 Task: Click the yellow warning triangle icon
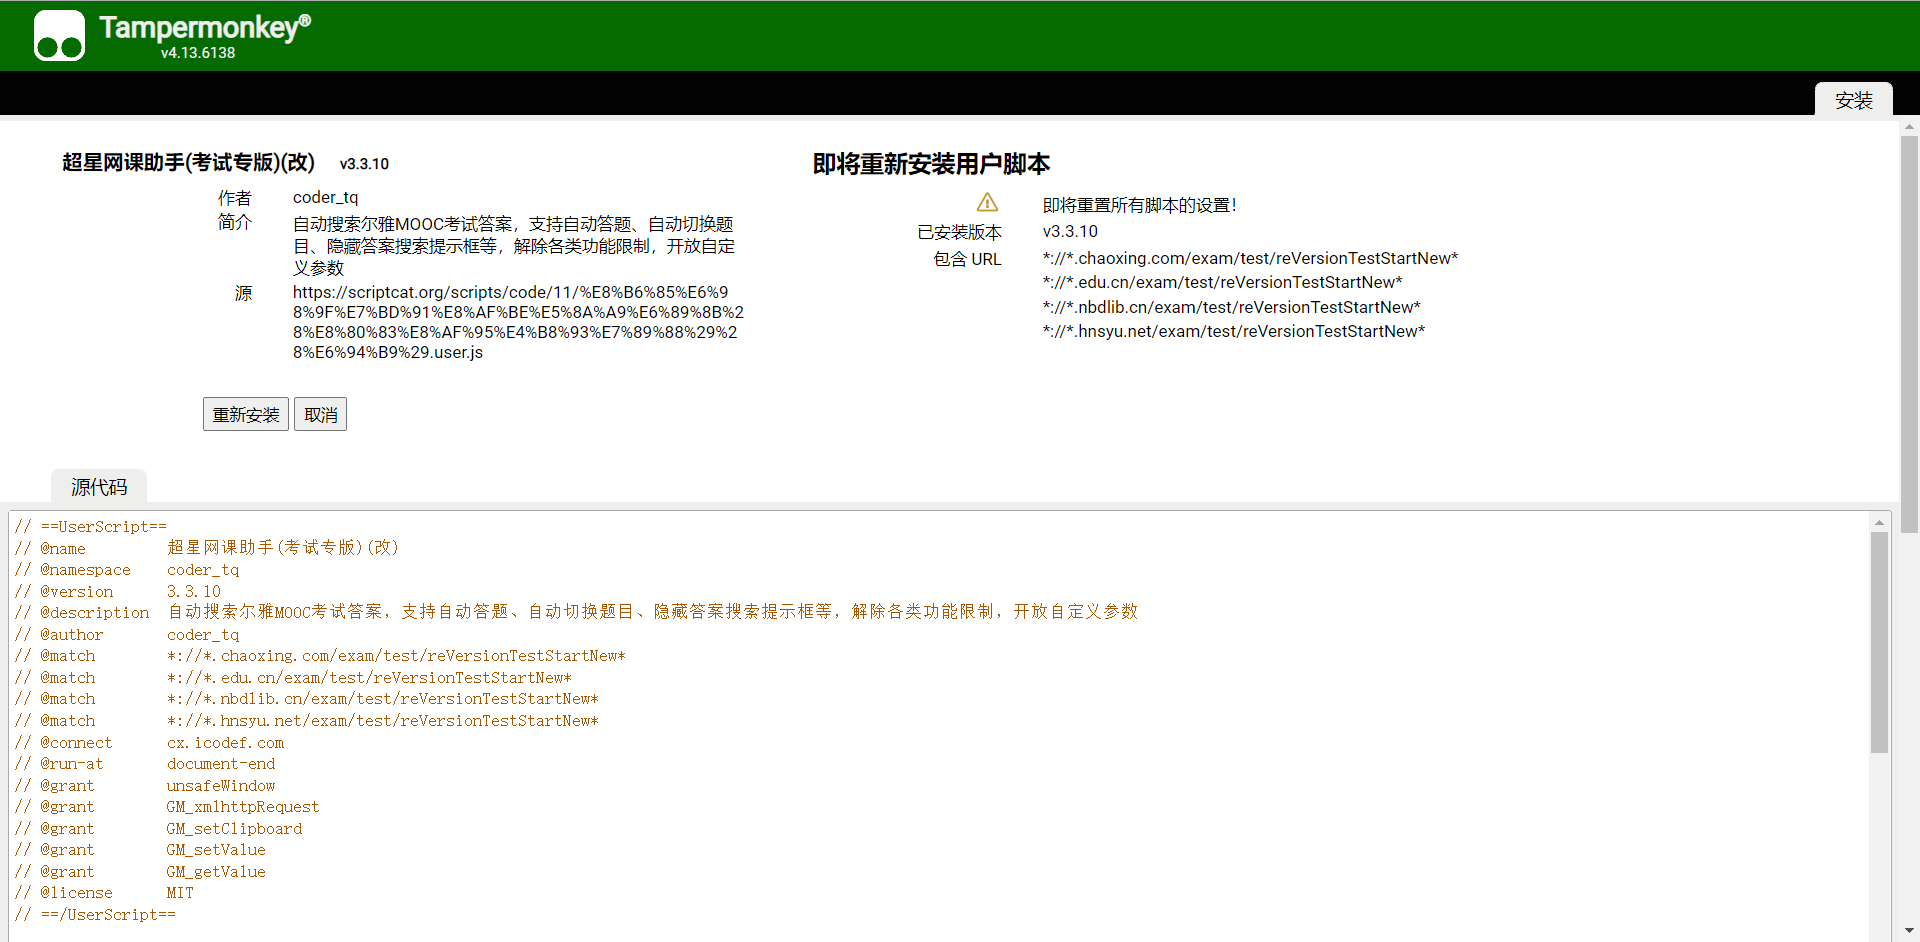[987, 203]
